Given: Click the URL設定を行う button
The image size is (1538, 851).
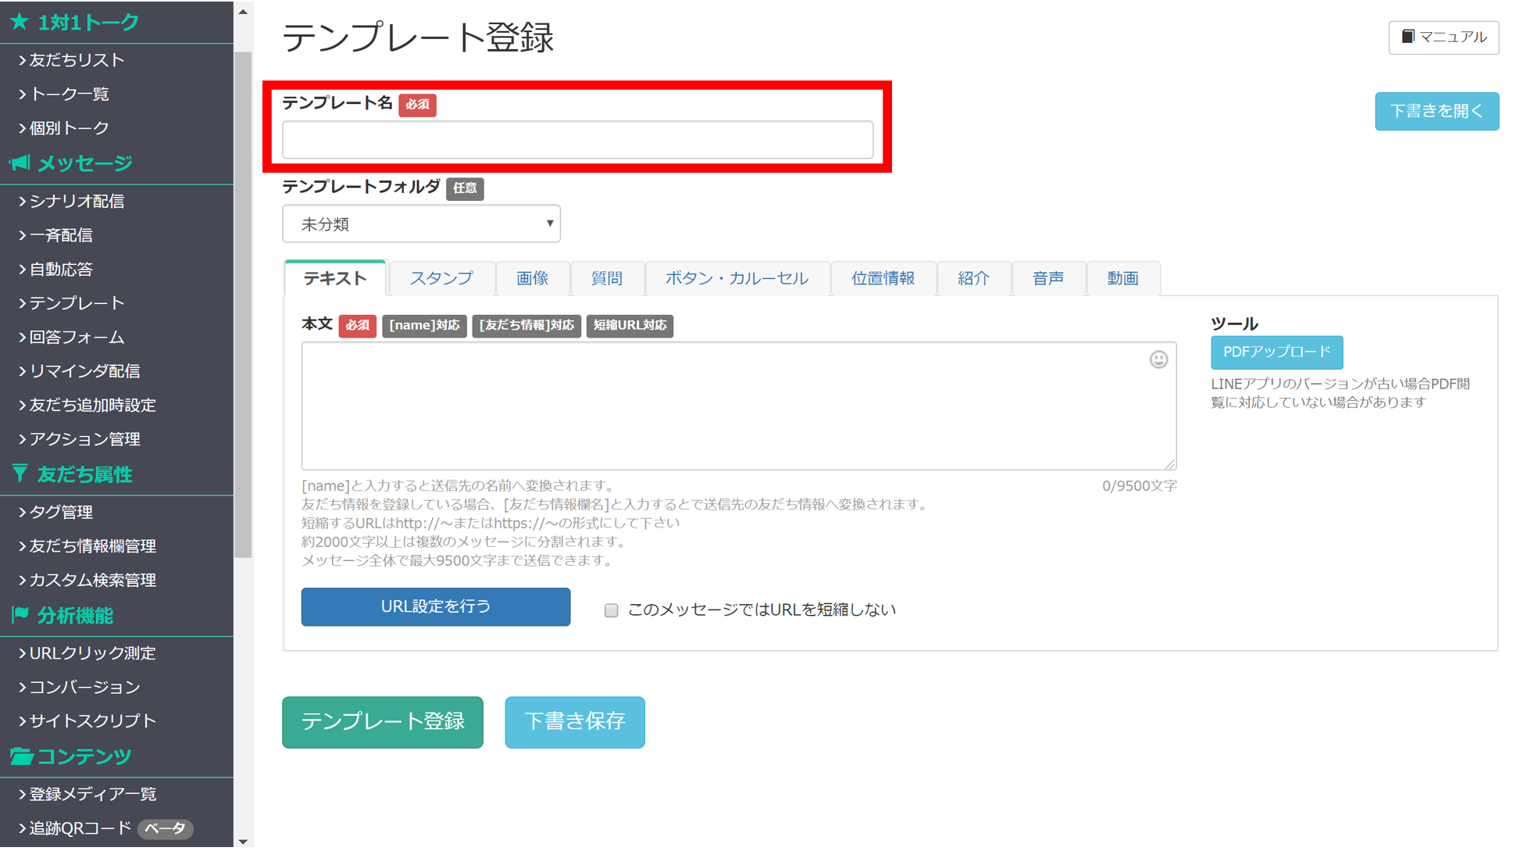Looking at the screenshot, I should pyautogui.click(x=436, y=607).
